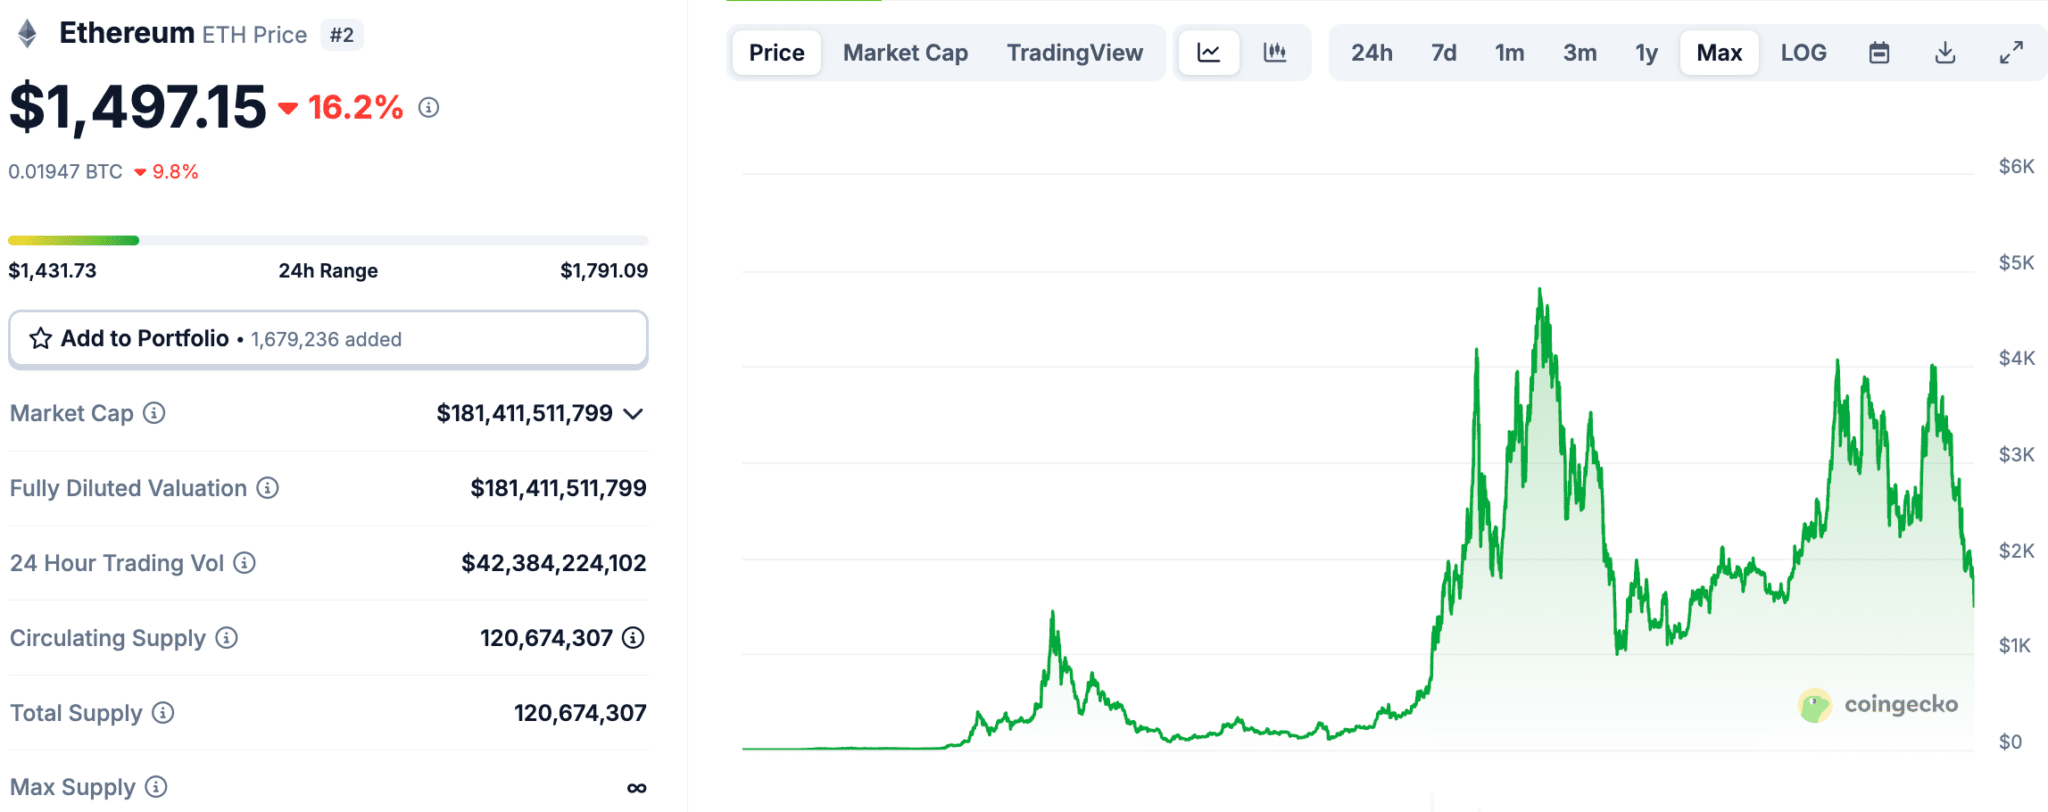Click the $1K y-axis label
Image resolution: width=2048 pixels, height=812 pixels.
2015,646
